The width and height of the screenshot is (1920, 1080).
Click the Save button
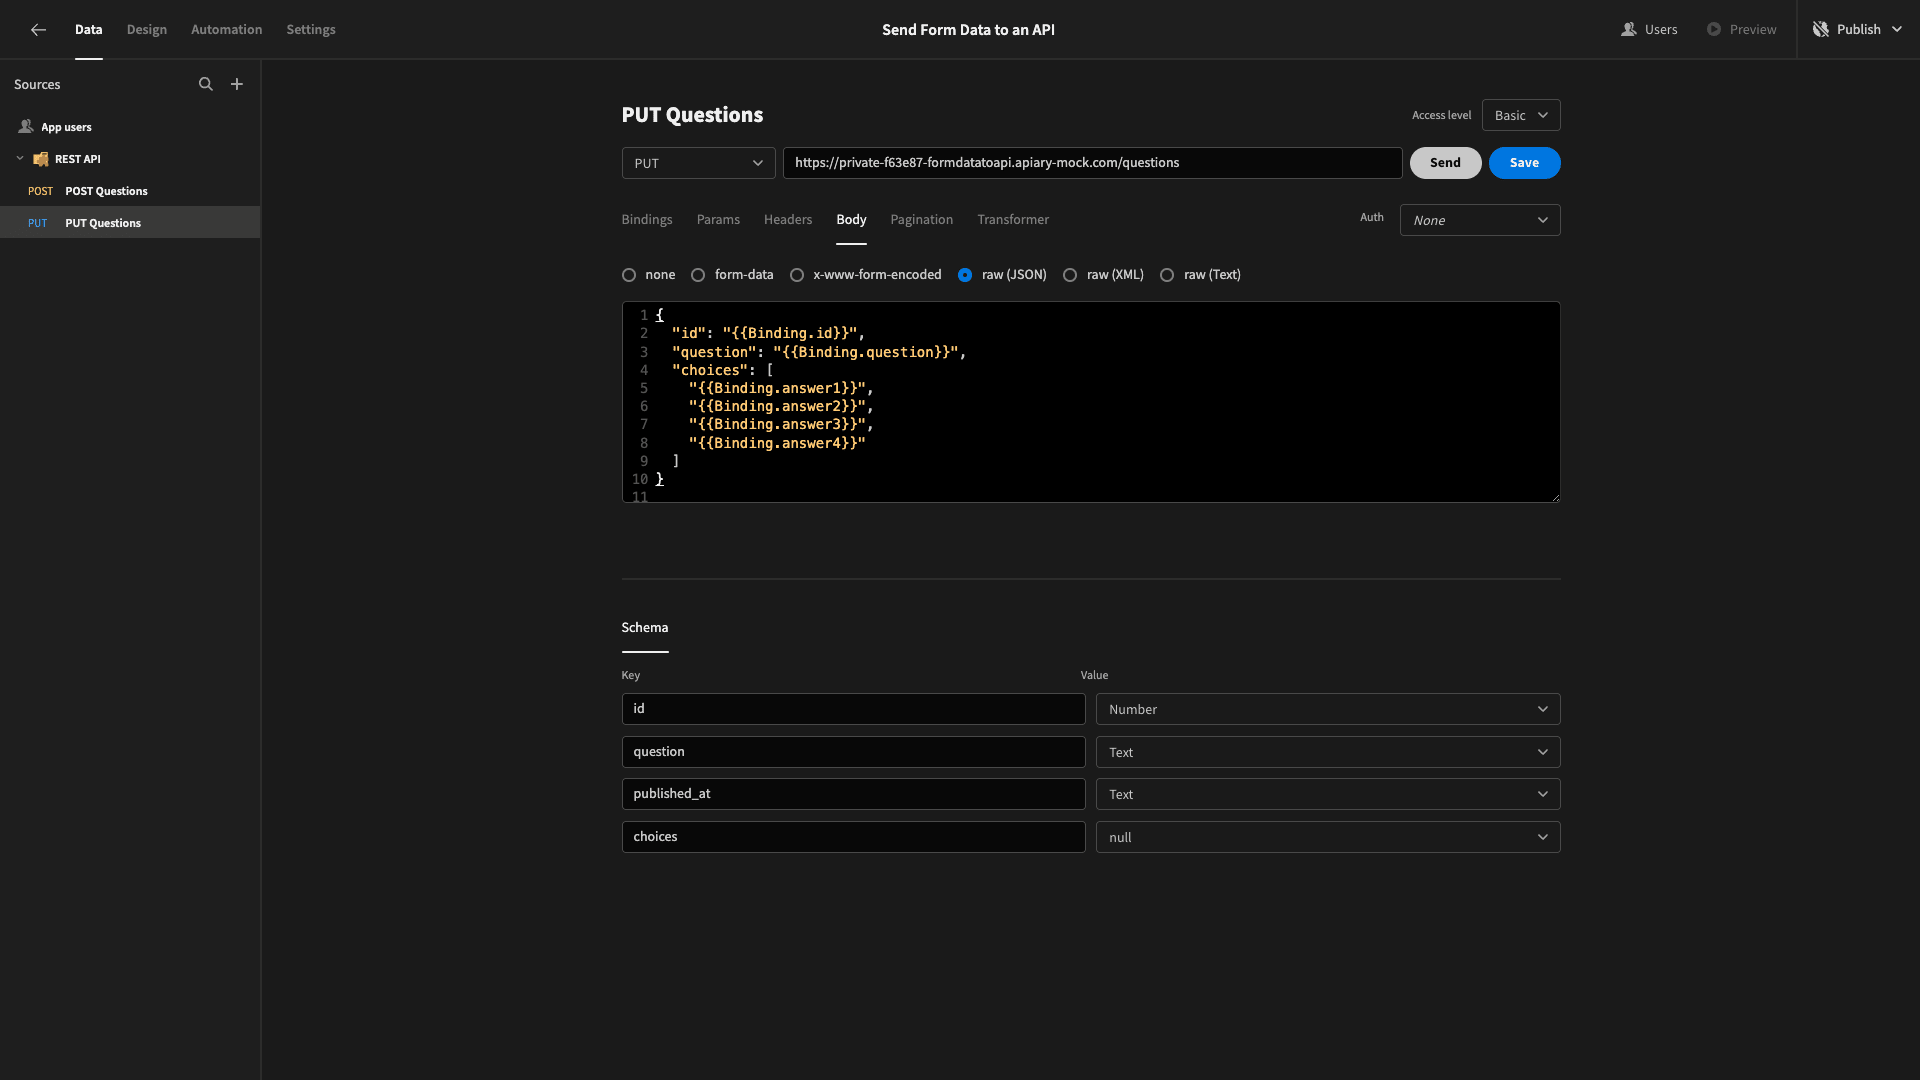click(1524, 162)
